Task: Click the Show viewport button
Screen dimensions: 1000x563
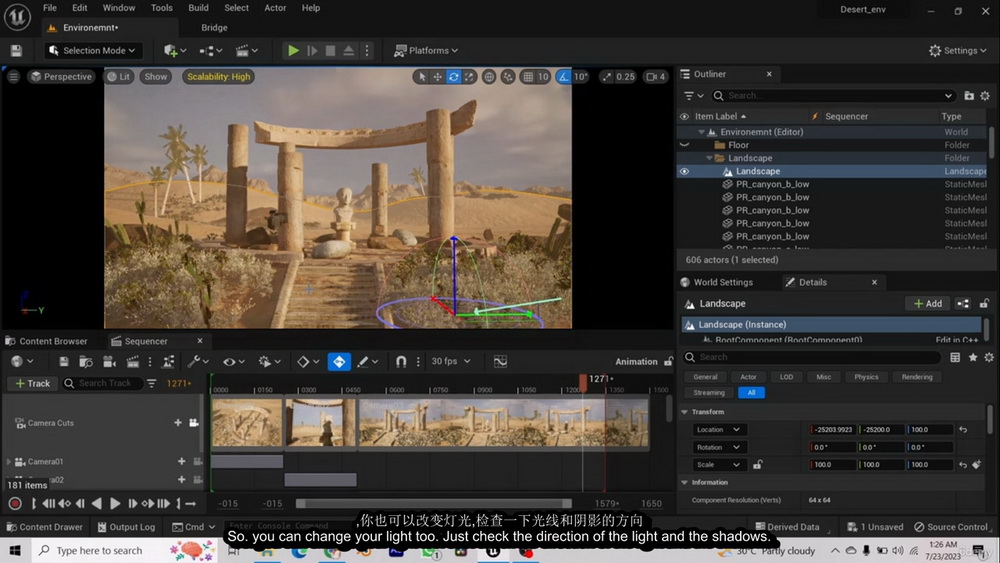Action: coord(156,77)
